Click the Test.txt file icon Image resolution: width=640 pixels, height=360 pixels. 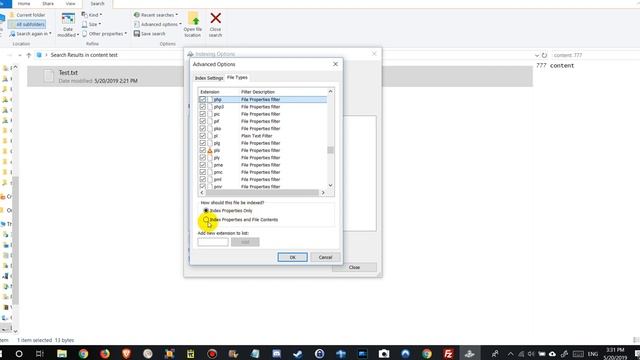tap(49, 76)
